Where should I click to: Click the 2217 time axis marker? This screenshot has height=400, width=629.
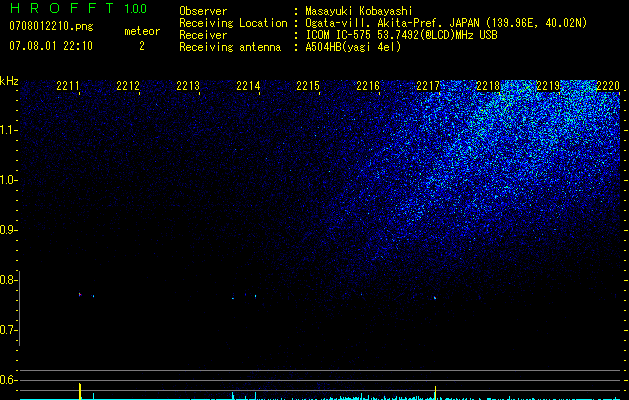[428, 86]
